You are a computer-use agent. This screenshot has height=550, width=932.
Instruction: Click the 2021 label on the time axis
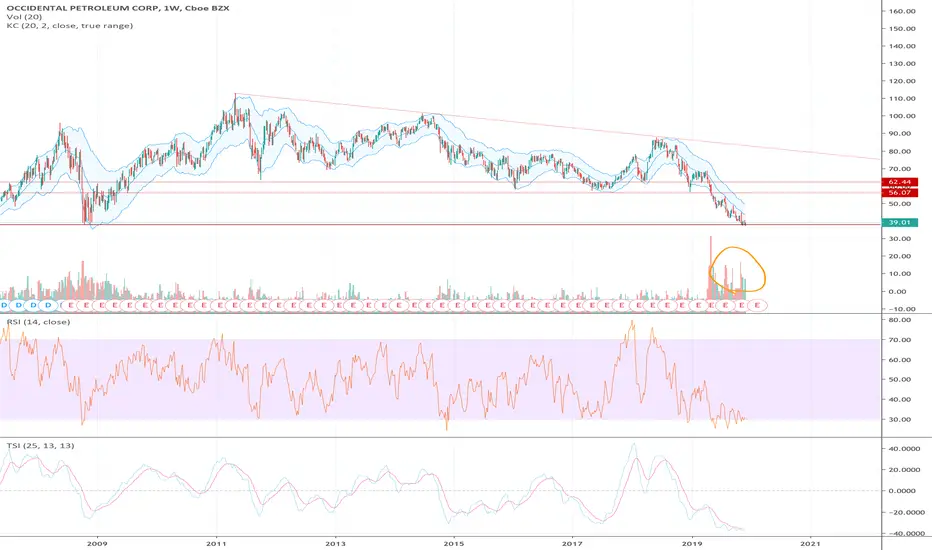pyautogui.click(x=810, y=543)
